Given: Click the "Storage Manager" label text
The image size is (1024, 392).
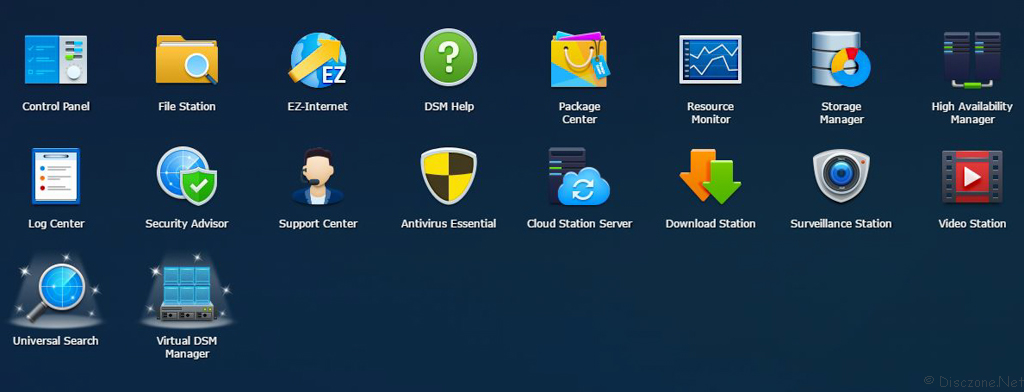Looking at the screenshot, I should [x=841, y=113].
